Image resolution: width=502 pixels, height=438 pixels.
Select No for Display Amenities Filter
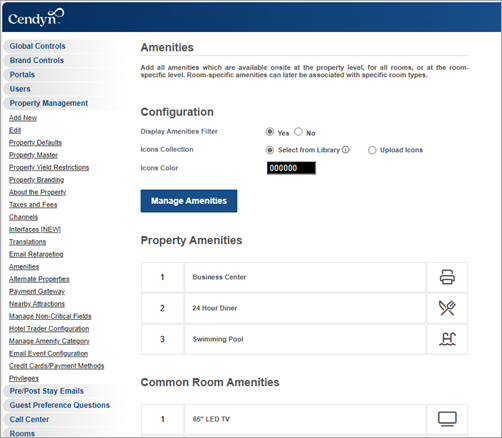[298, 132]
